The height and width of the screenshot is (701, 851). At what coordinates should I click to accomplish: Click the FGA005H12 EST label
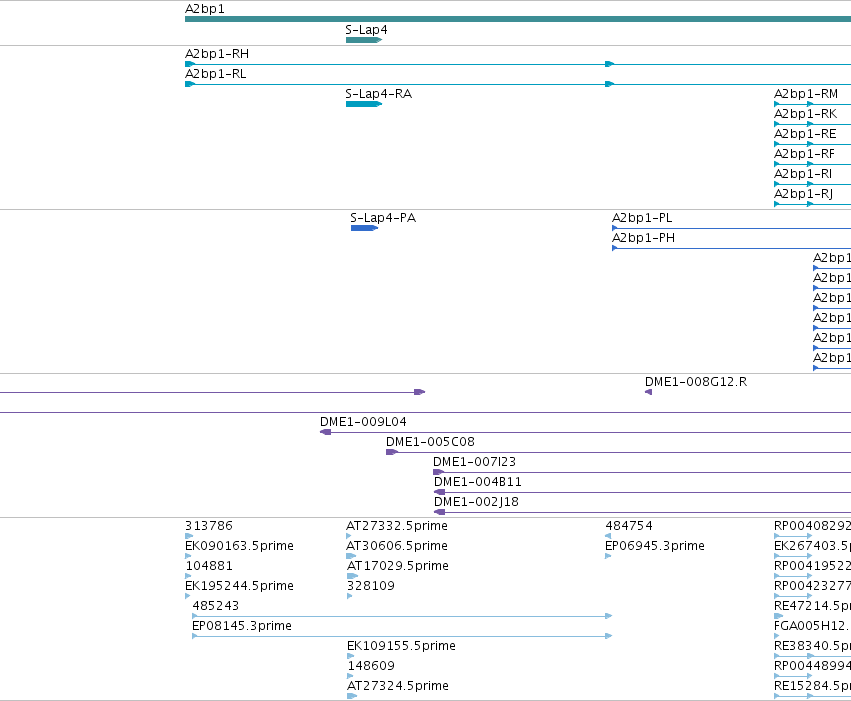tap(812, 626)
